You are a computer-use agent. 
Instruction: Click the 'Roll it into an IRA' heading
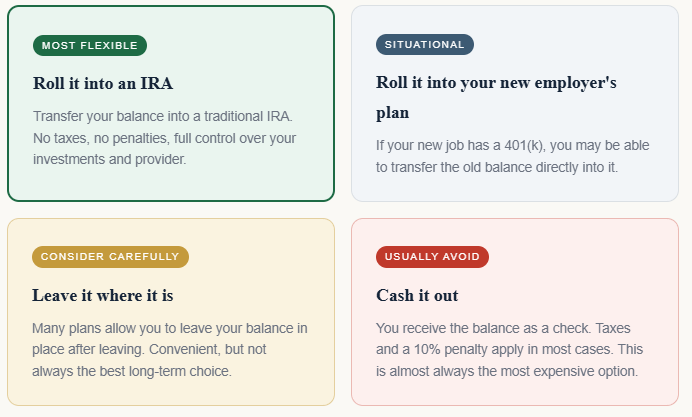click(103, 83)
